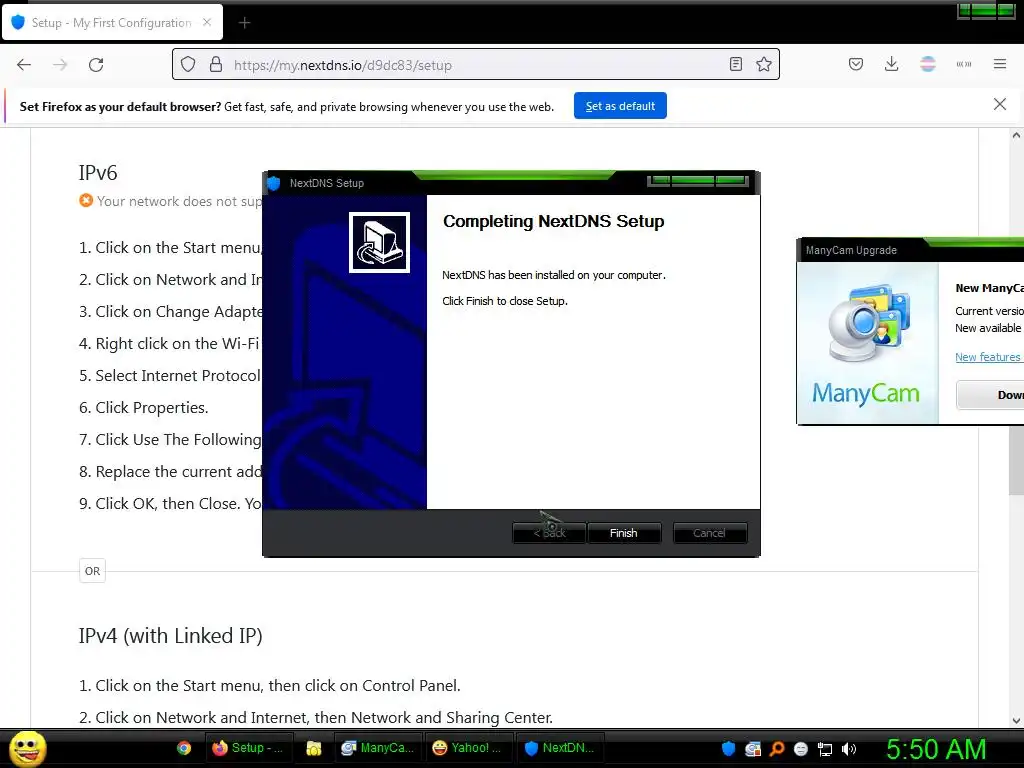Screen dimensions: 1024x768
Task: Close the Setup - My First Configuration tab
Action: (x=207, y=22)
